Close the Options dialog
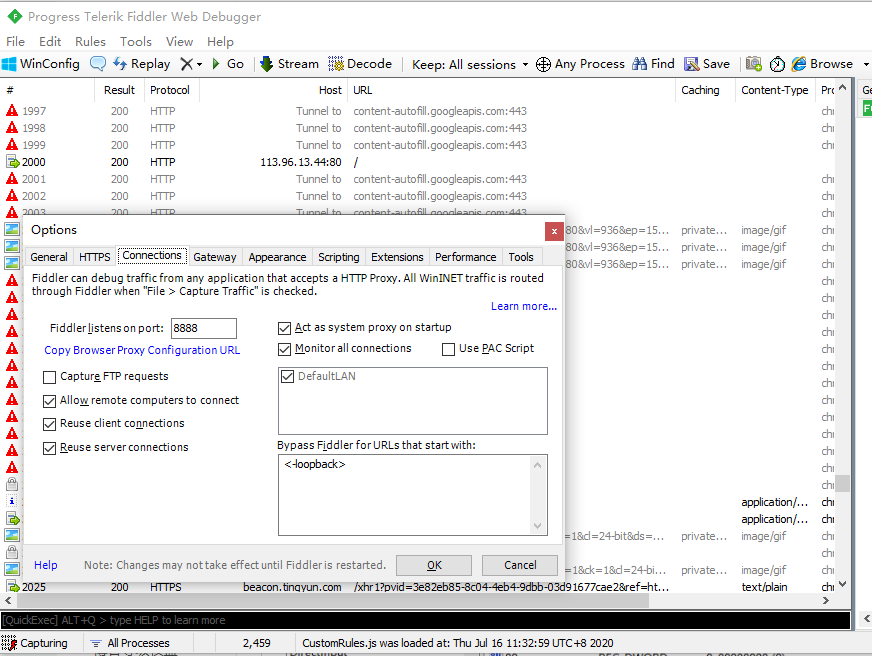The width and height of the screenshot is (872, 656). click(554, 231)
